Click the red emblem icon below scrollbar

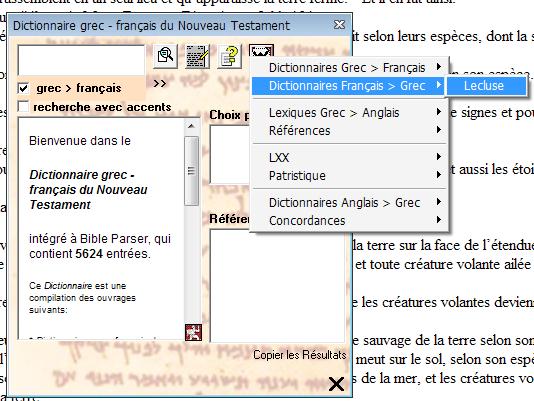coord(193,333)
